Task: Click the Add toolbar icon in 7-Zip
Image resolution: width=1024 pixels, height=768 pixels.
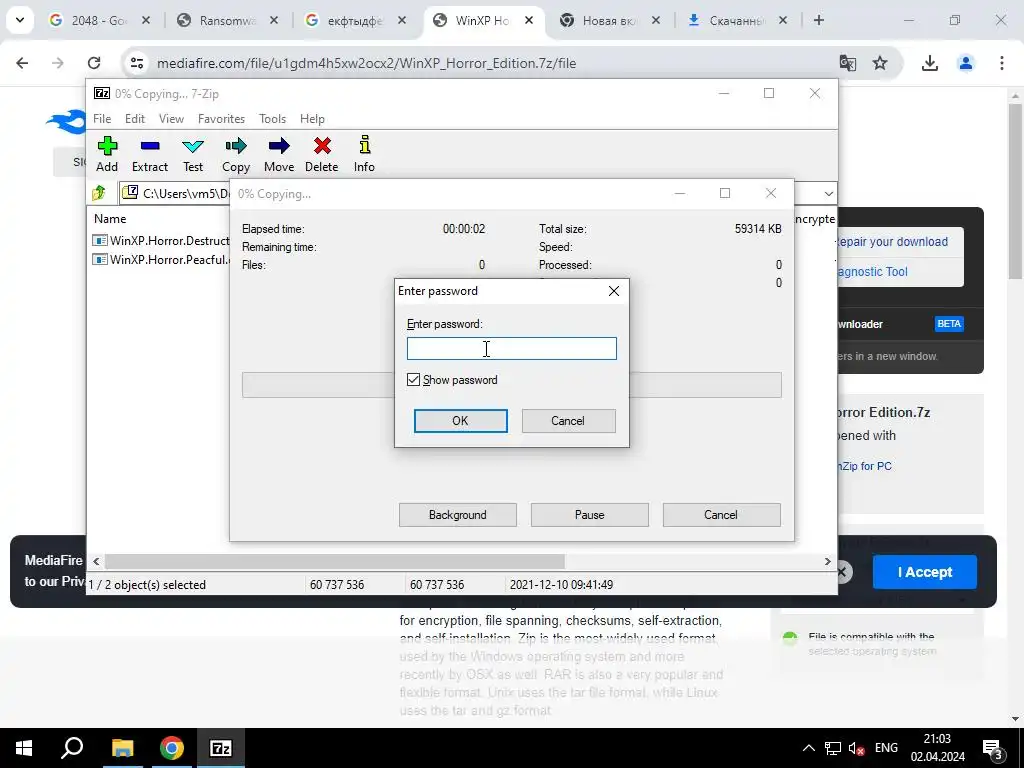Action: click(x=107, y=154)
